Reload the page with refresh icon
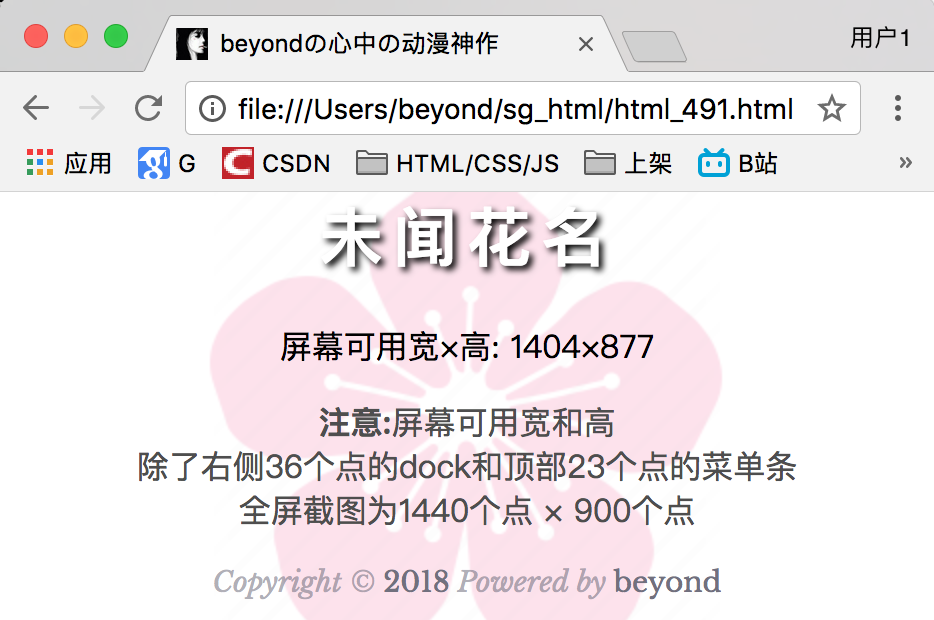934x620 pixels. 148,108
